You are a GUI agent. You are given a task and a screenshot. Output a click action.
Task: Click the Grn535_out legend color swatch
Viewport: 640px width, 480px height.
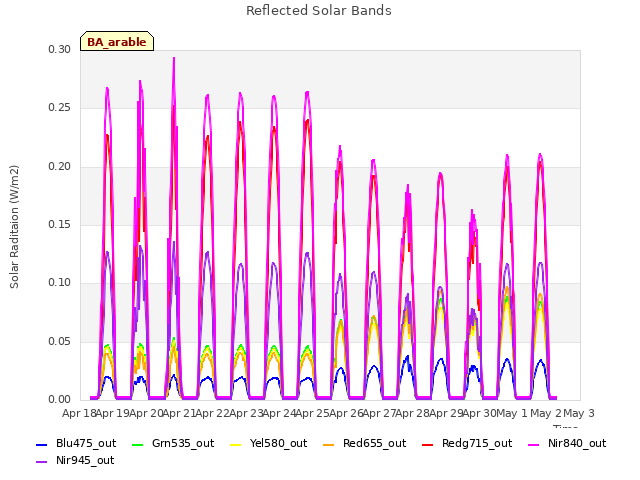(138, 444)
